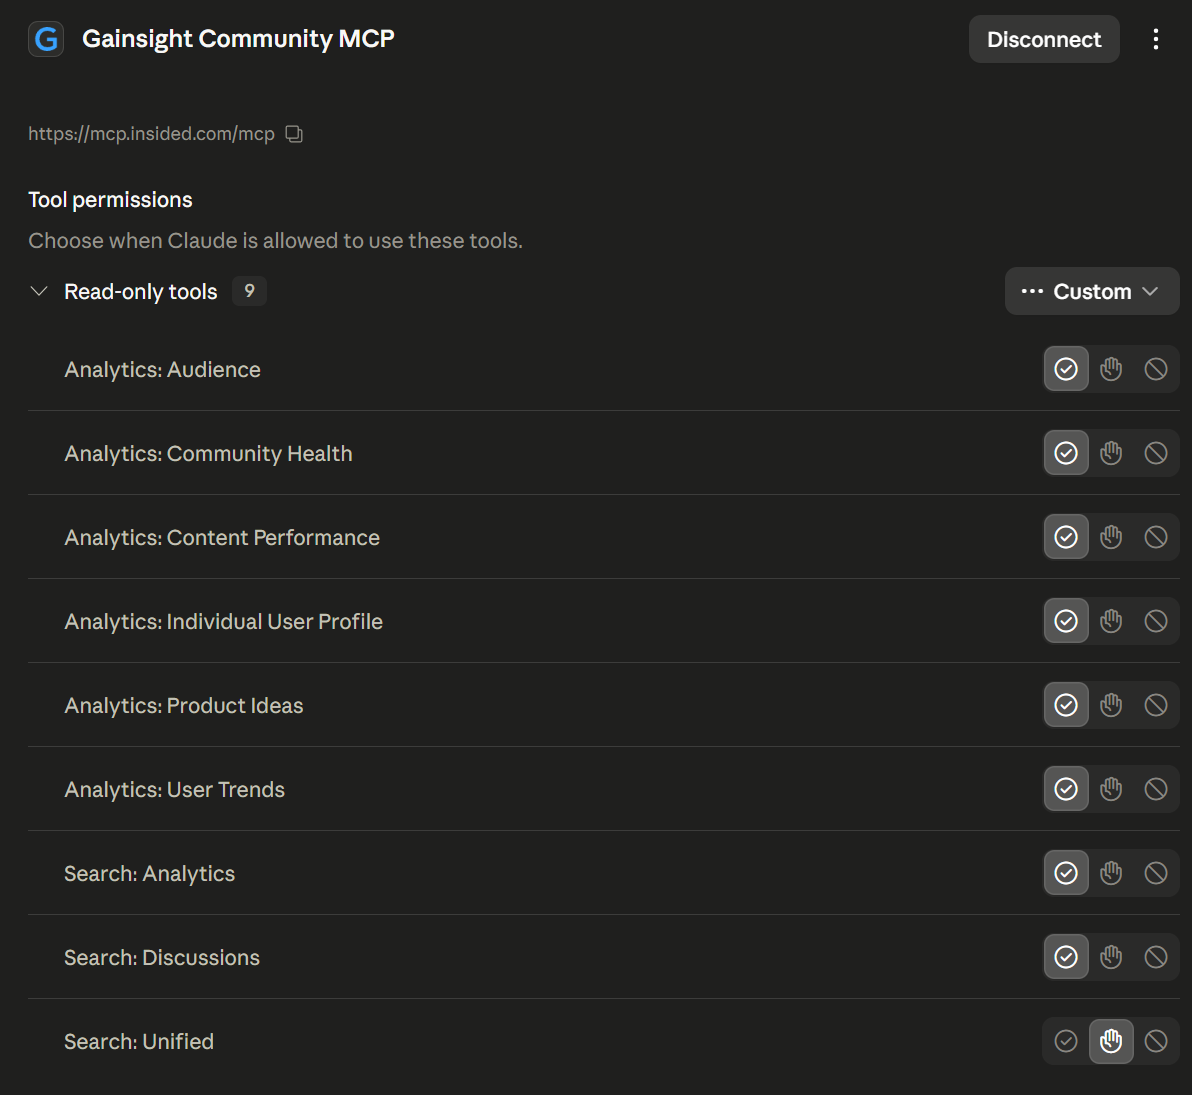Always allow Analytics: User Trends
This screenshot has height=1095, width=1192.
click(1066, 789)
